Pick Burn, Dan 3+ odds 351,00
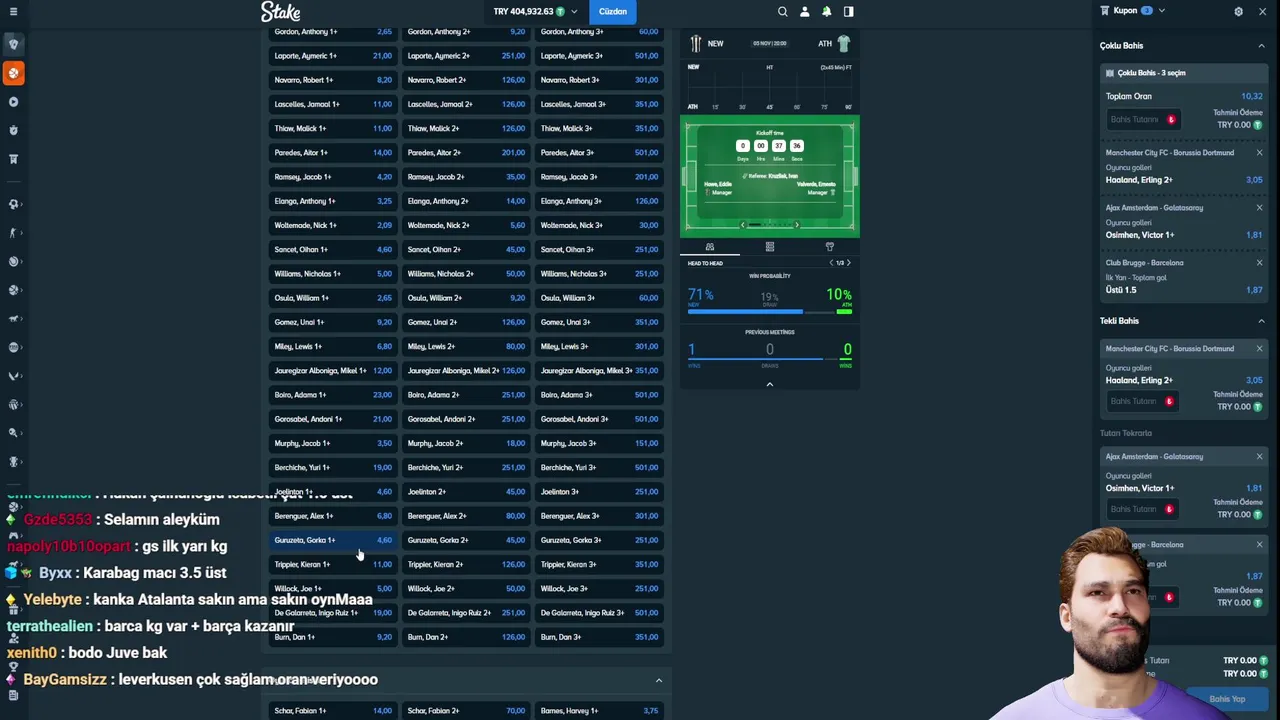1280x720 pixels. click(599, 637)
